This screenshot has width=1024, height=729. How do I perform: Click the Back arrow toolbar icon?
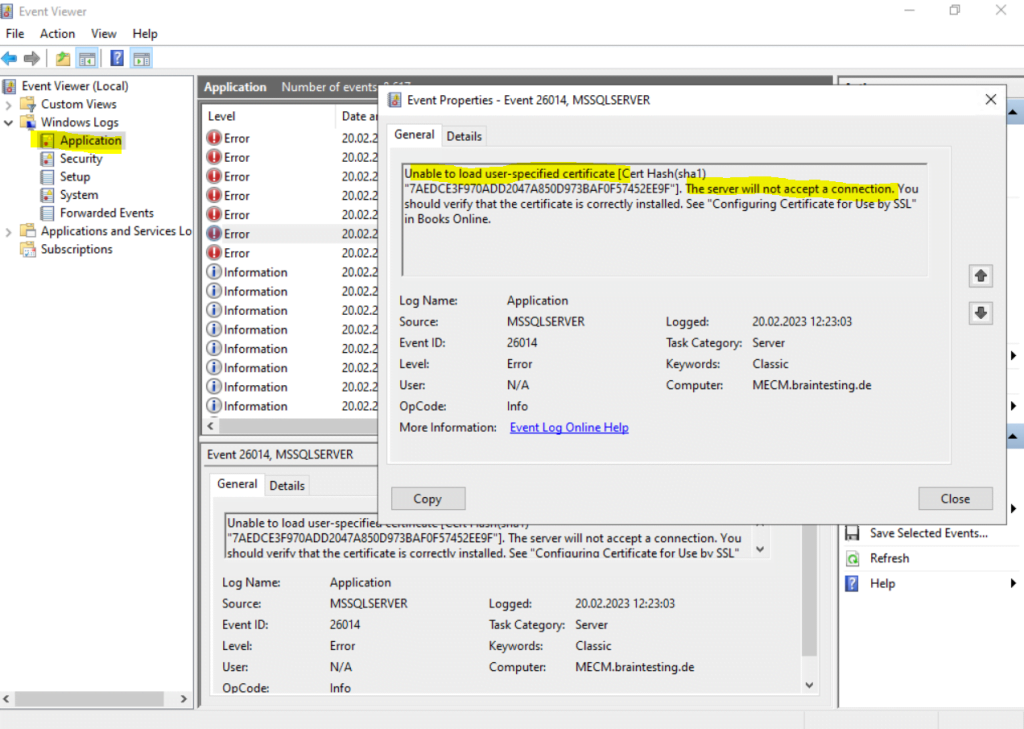point(10,59)
